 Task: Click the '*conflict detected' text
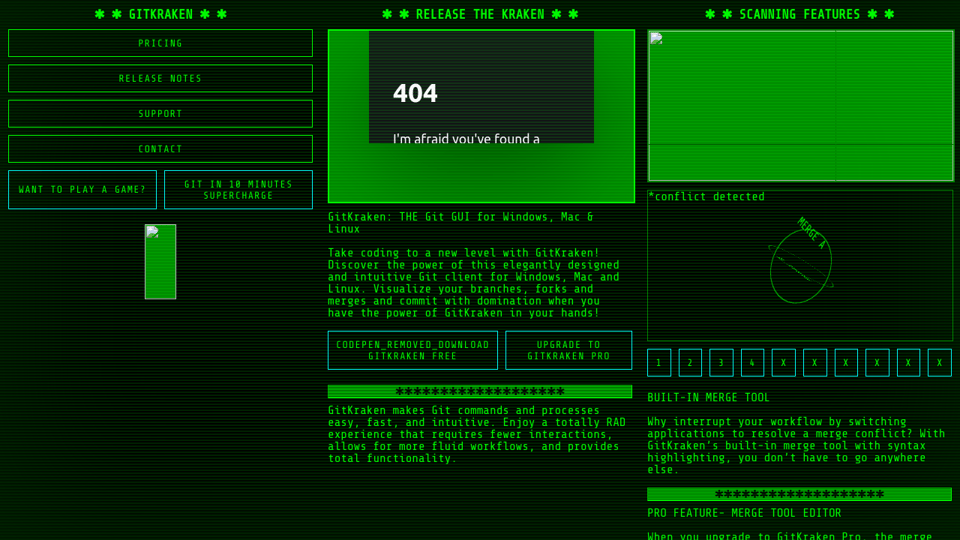tap(706, 197)
